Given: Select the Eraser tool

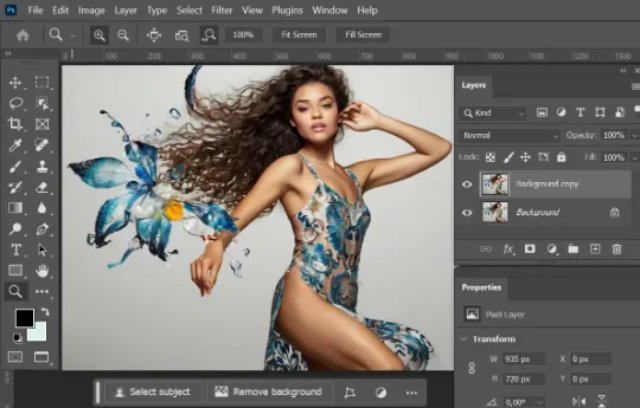Looking at the screenshot, I should coord(42,187).
